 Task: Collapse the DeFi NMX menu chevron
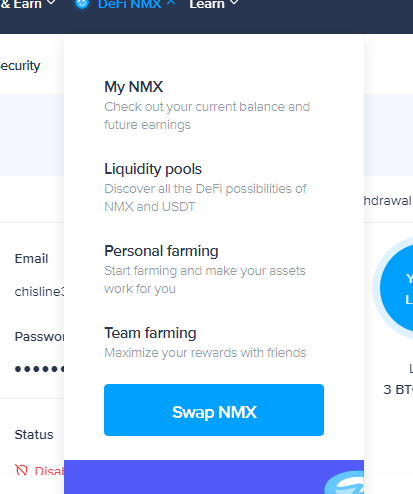click(171, 2)
